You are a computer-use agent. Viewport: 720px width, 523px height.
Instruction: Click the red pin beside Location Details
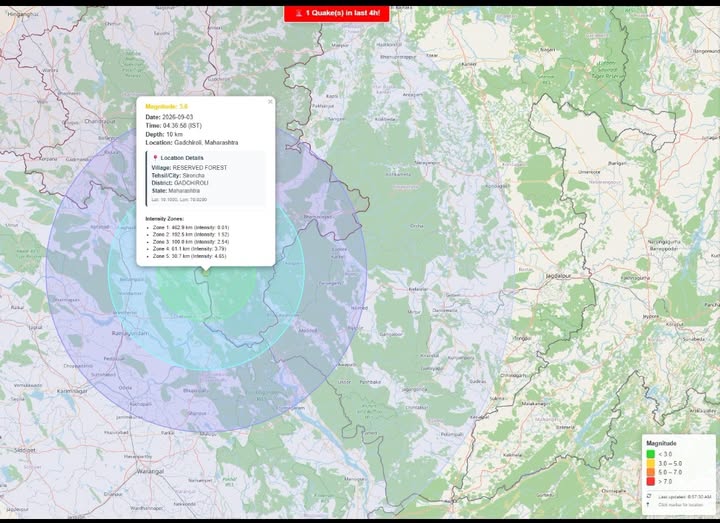pyautogui.click(x=155, y=158)
